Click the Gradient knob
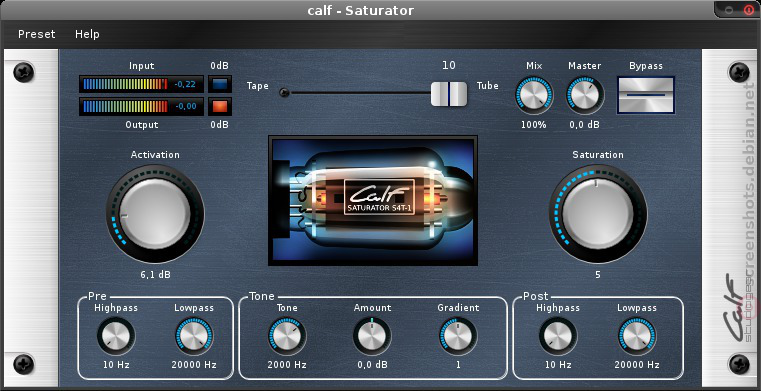 pyautogui.click(x=458, y=336)
